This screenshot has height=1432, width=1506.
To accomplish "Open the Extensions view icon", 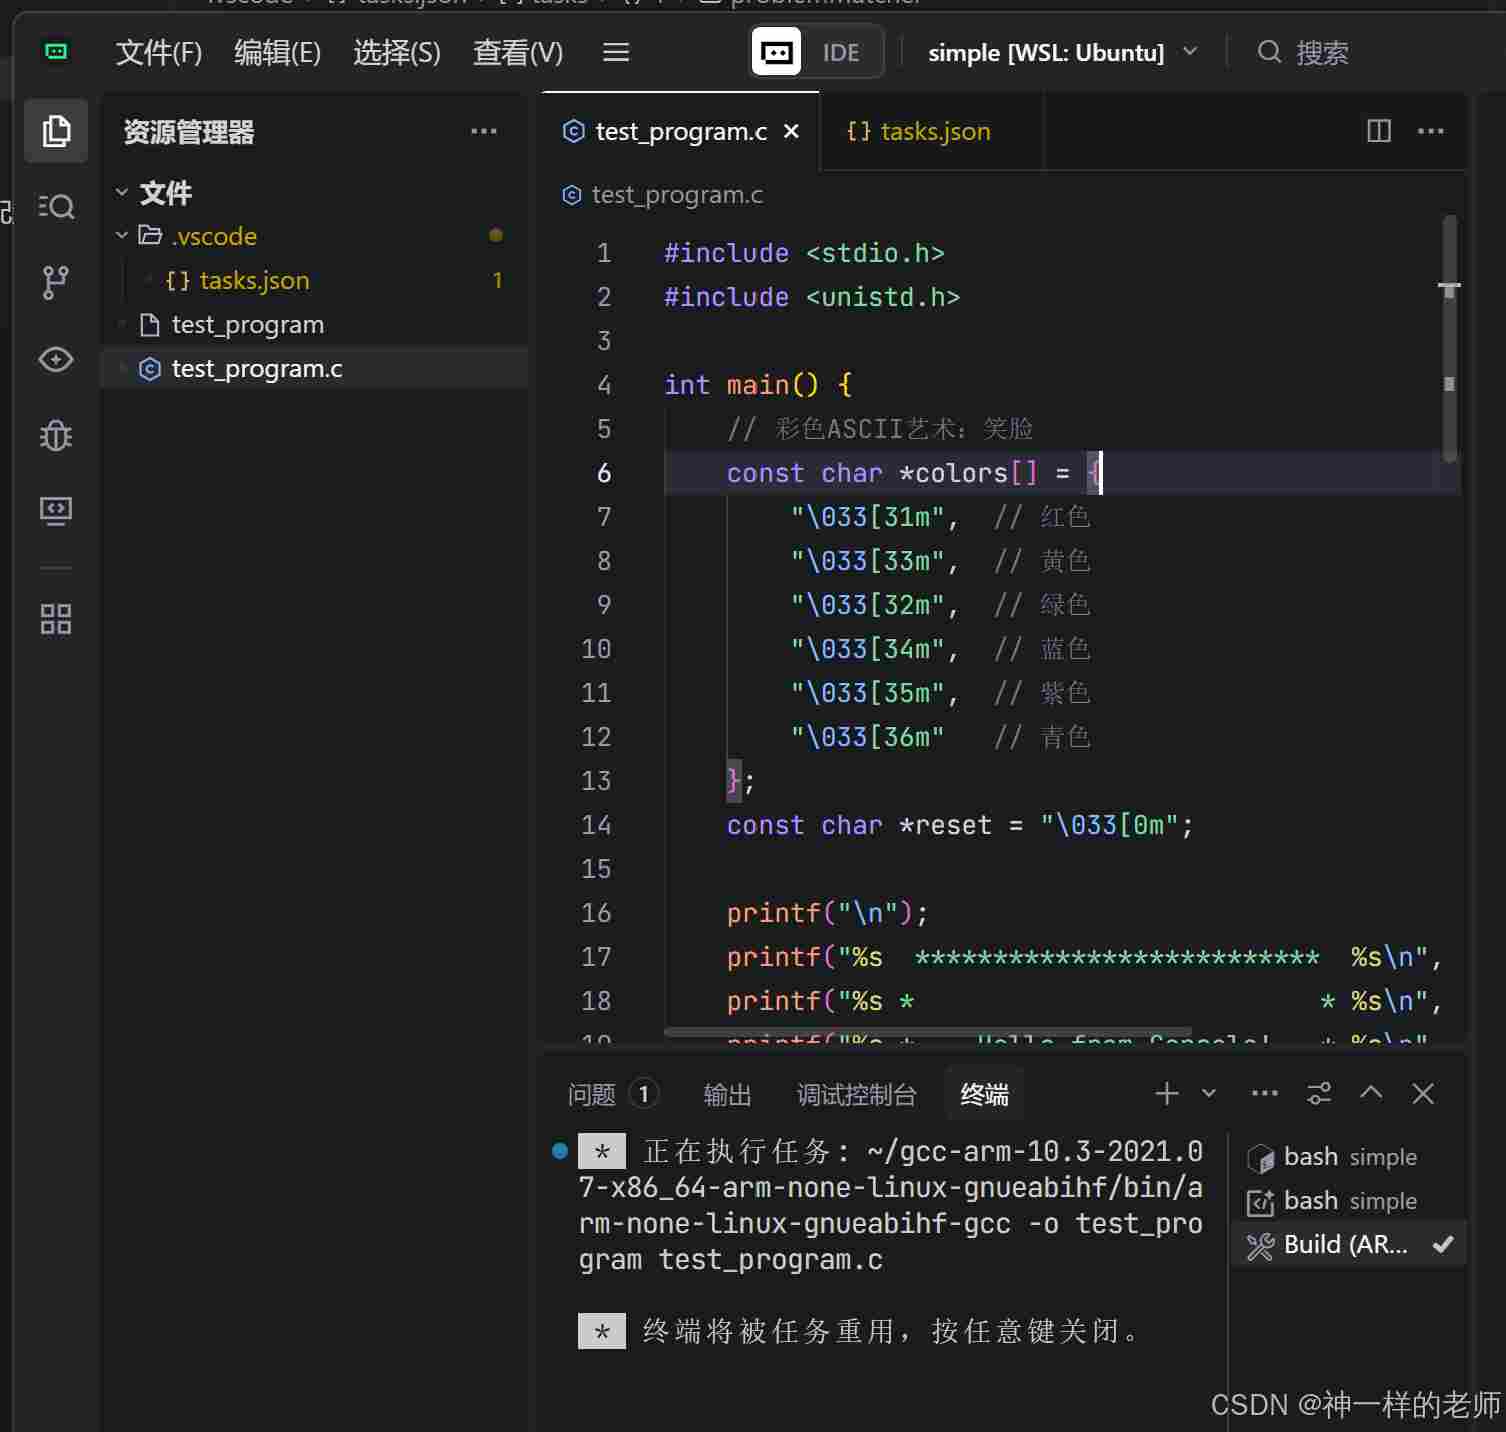I will (56, 619).
